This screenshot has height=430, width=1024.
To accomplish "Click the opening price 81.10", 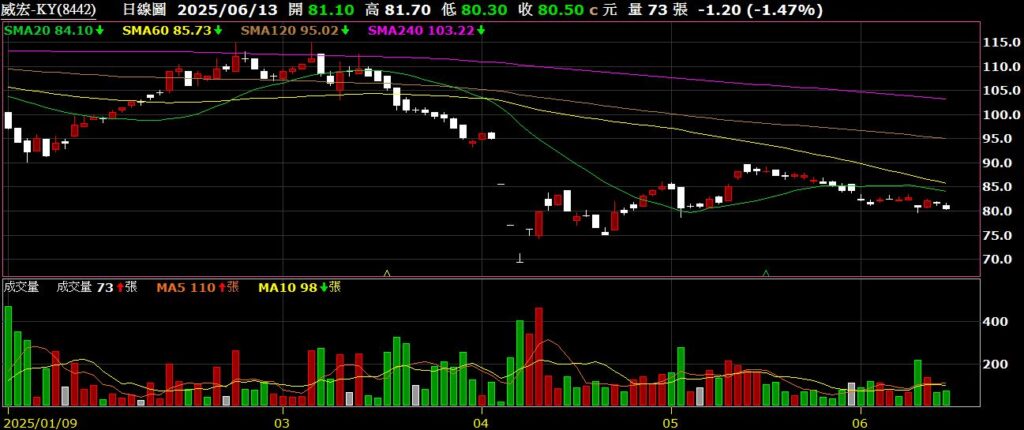I will pyautogui.click(x=333, y=10).
